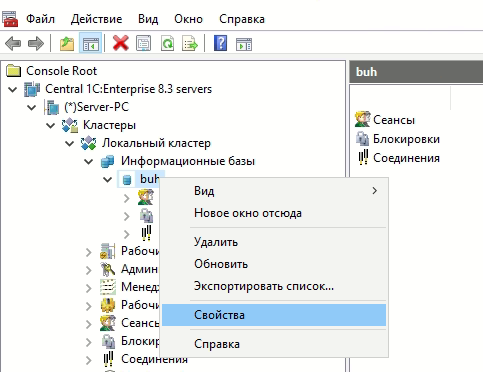This screenshot has height=372, width=483.
Task: Choose Удалить in context menu
Action: coord(274,242)
